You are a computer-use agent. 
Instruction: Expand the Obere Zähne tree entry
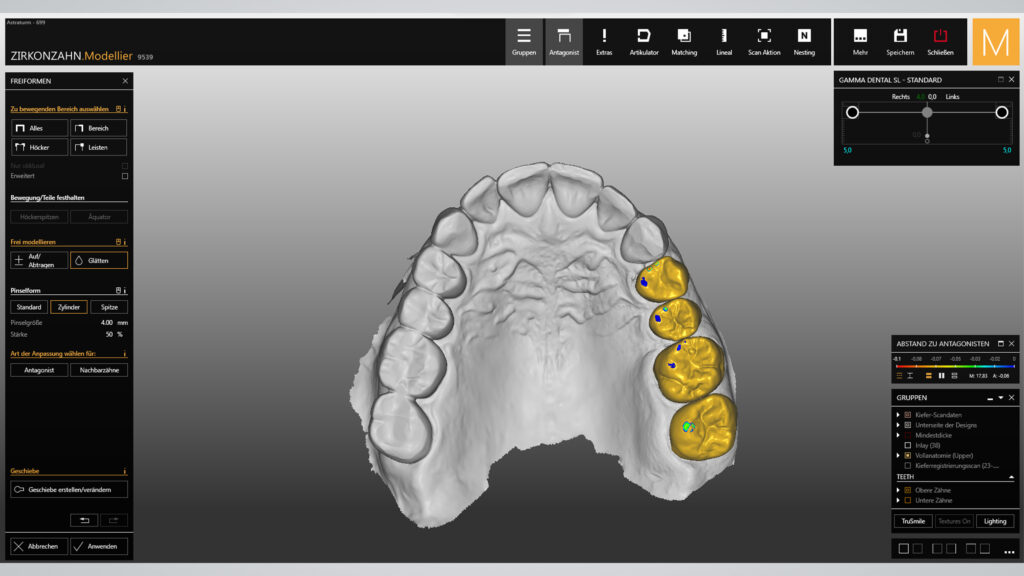pos(897,490)
